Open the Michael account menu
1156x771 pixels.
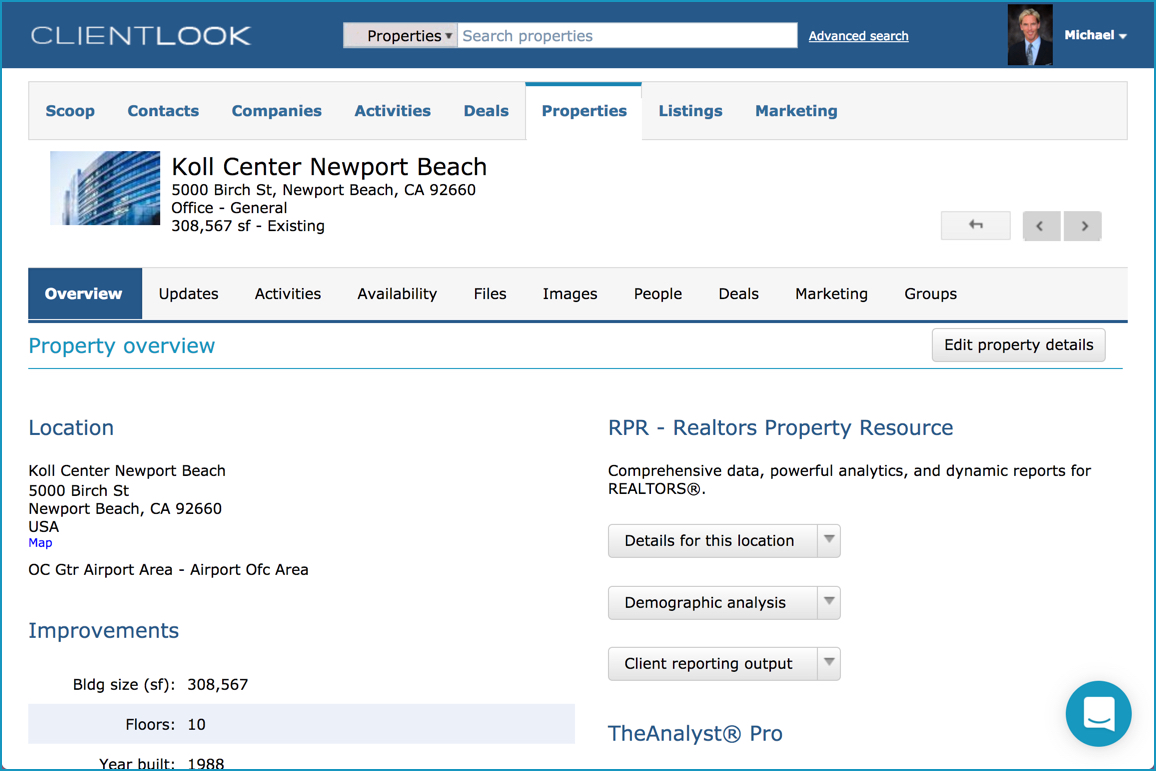(x=1095, y=34)
